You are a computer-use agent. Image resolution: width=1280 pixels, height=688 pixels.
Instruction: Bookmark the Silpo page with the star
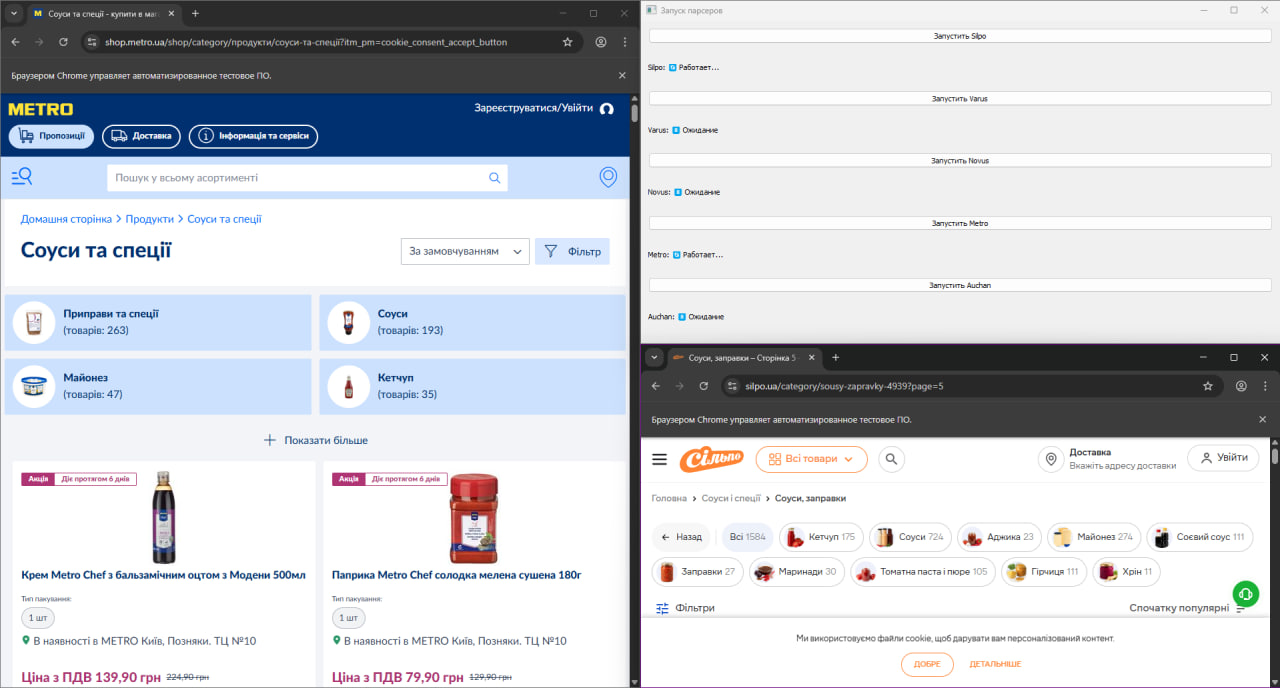pyautogui.click(x=1208, y=386)
